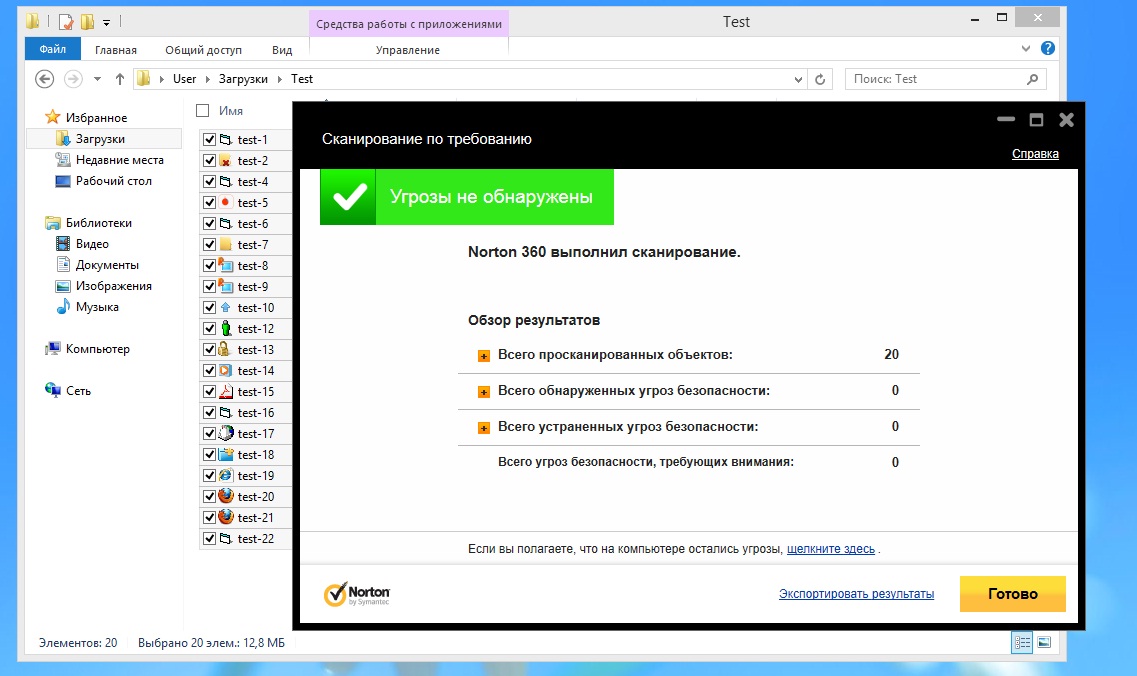Go back with the Explorer back arrow

[44, 79]
